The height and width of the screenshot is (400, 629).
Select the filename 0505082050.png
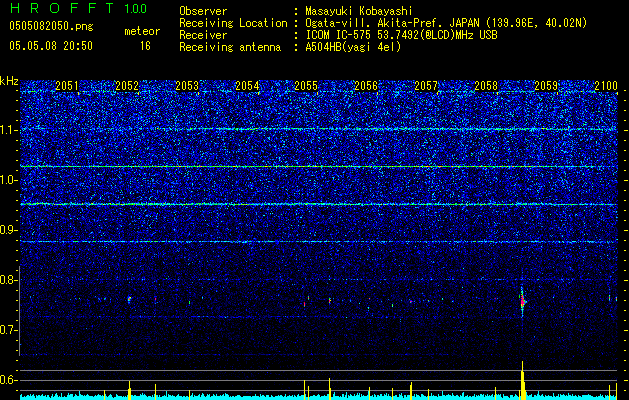pyautogui.click(x=51, y=27)
